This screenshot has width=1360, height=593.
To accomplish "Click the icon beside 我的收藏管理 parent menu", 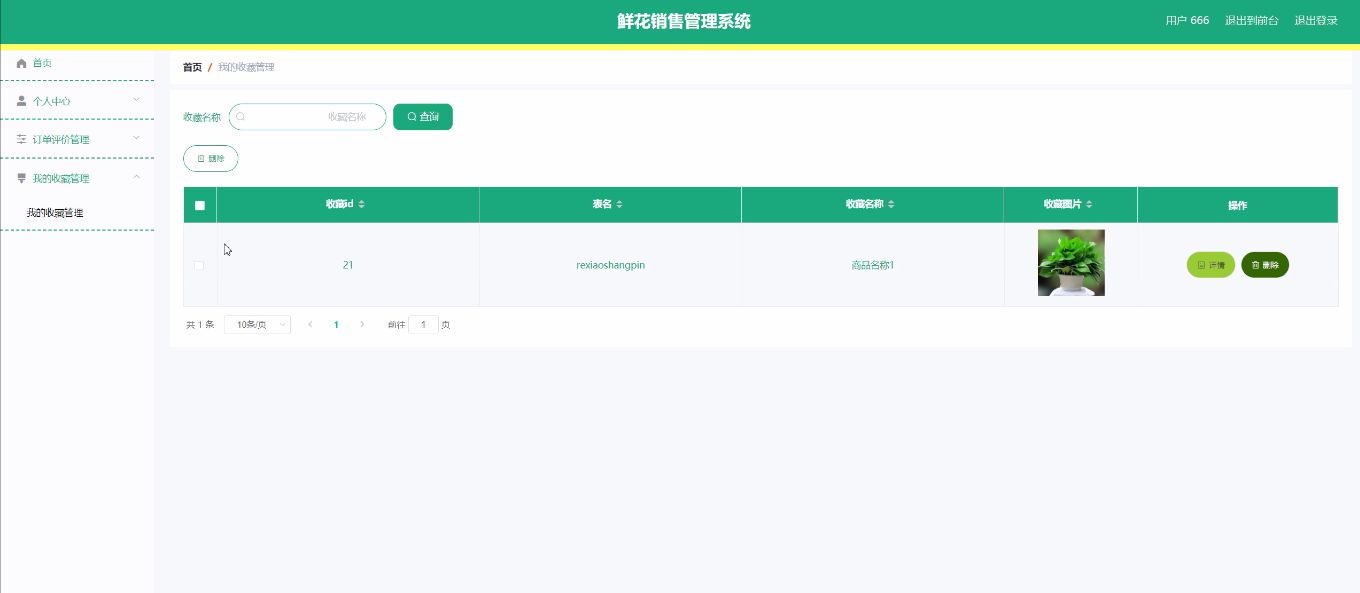I will tap(21, 178).
